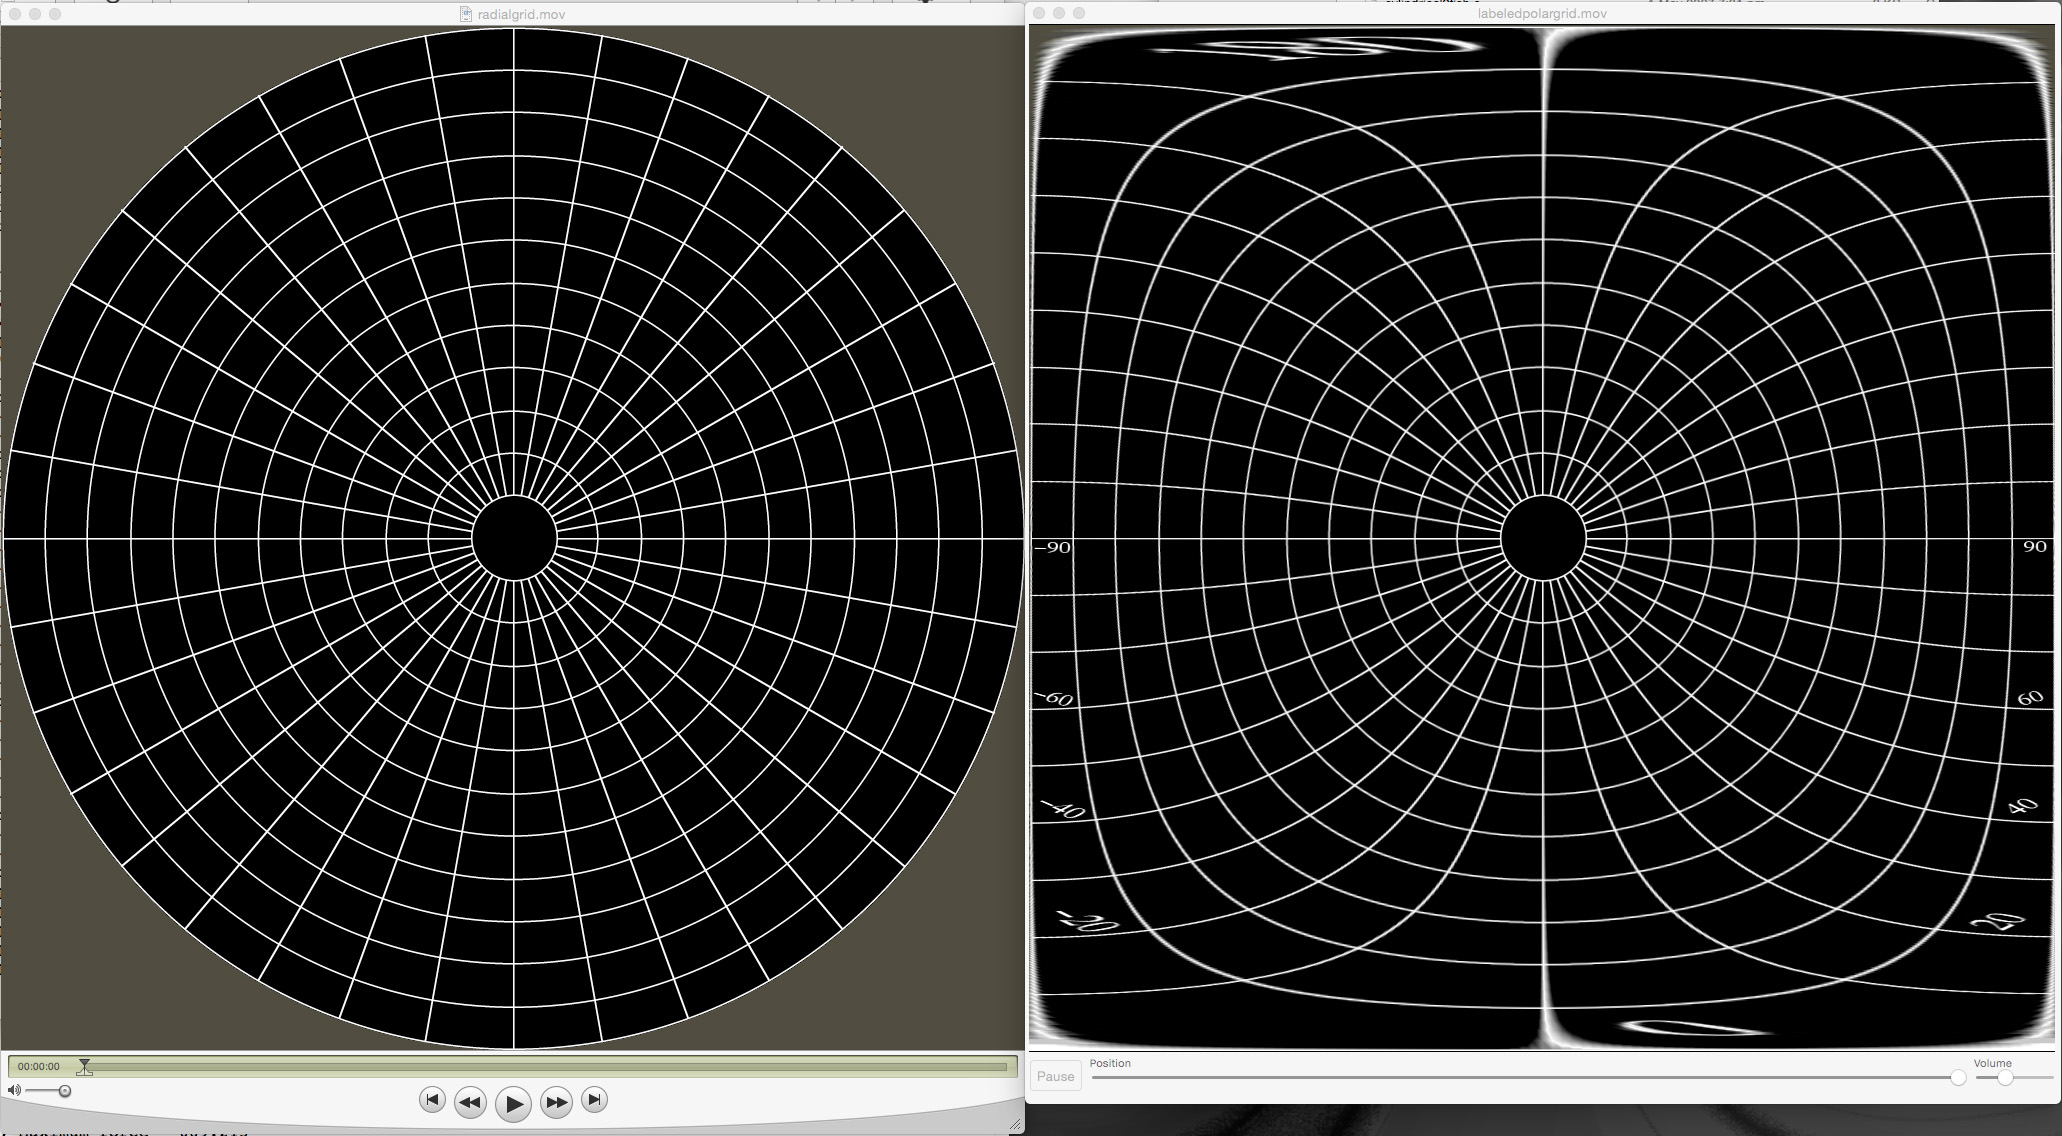Click the playhead marker on radialgrid.mov timeline
The height and width of the screenshot is (1136, 2062).
(85, 1067)
